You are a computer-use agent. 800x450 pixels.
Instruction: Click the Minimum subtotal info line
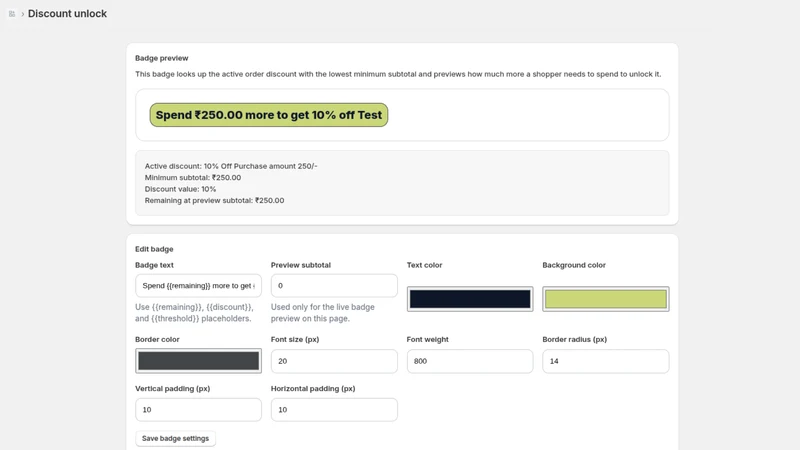(x=193, y=178)
